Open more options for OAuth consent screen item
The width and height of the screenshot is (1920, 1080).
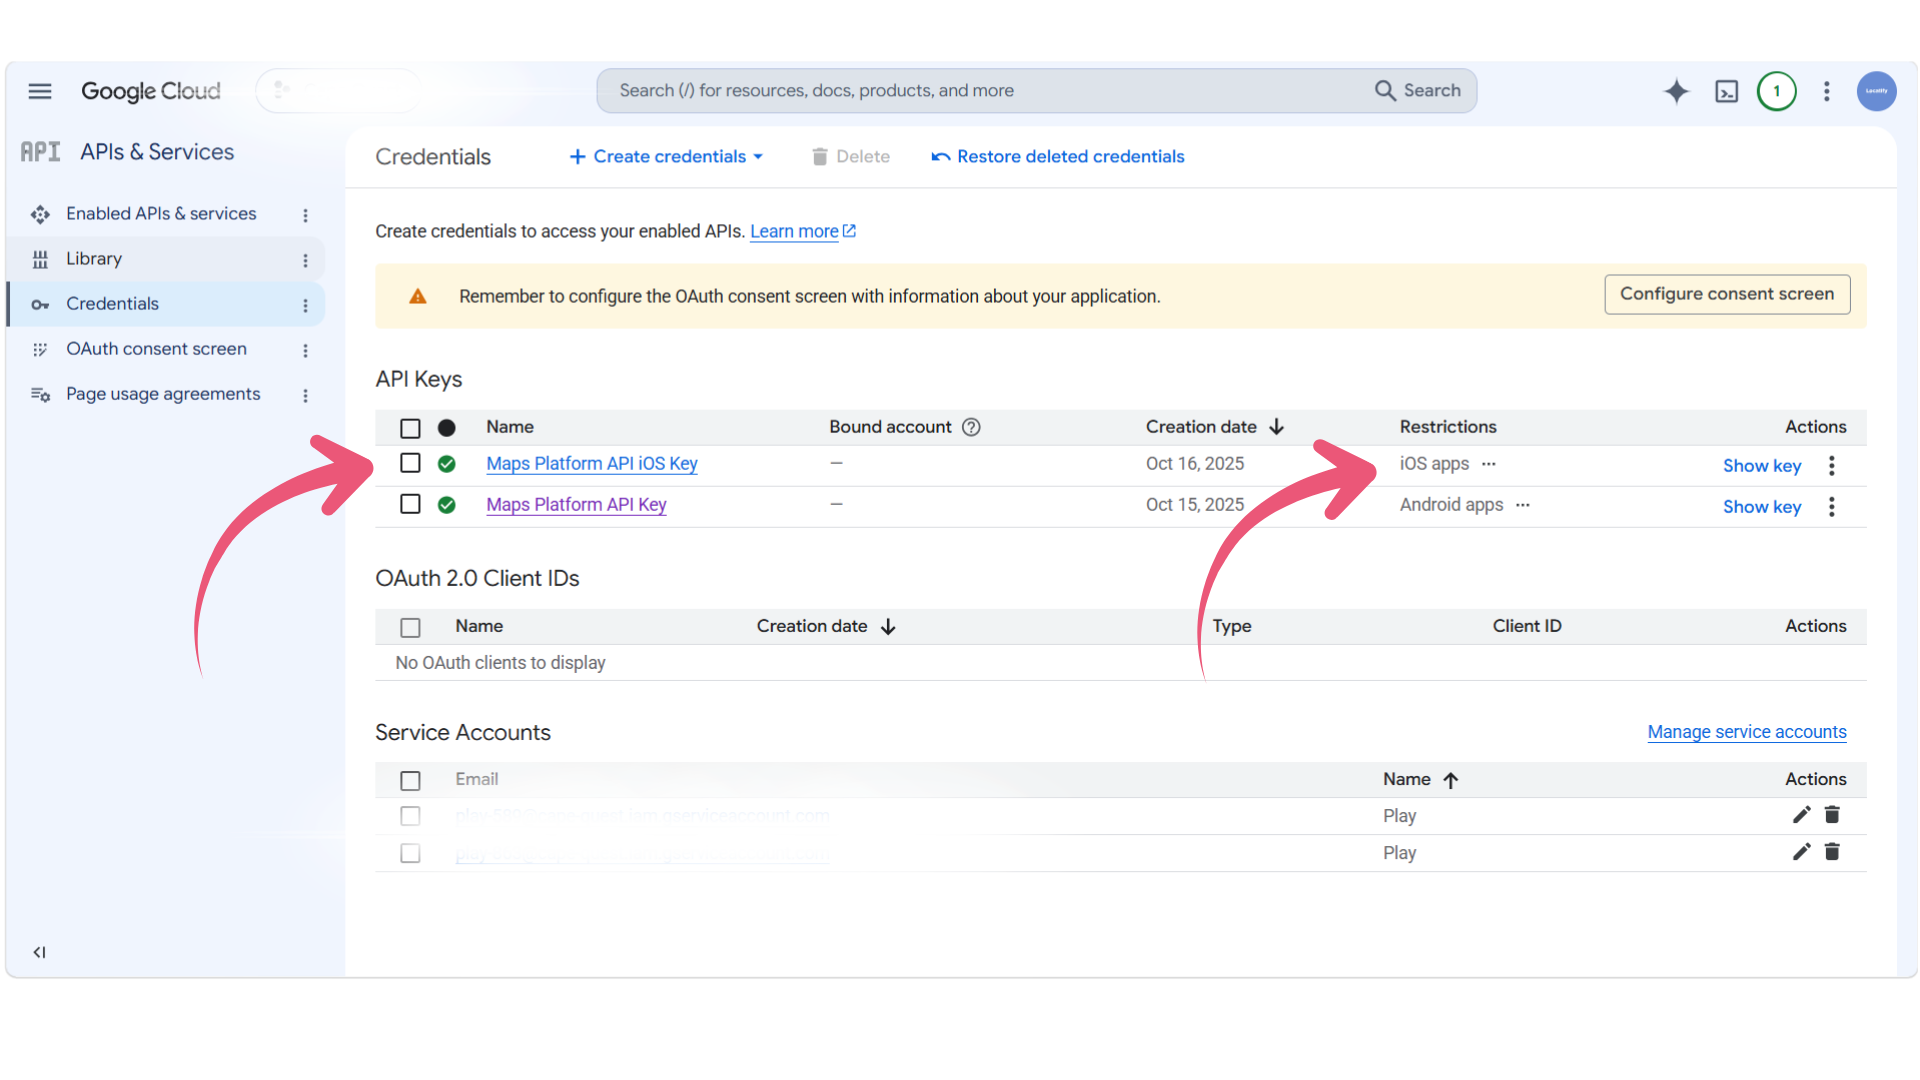click(x=305, y=350)
